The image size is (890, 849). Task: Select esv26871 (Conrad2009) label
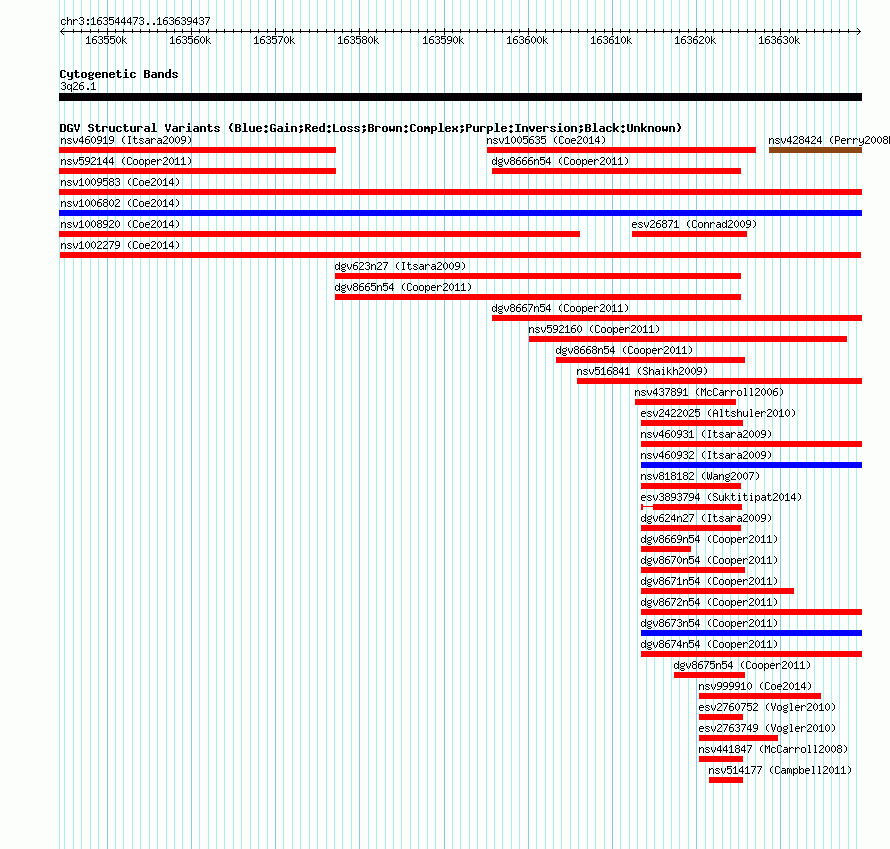tap(694, 224)
